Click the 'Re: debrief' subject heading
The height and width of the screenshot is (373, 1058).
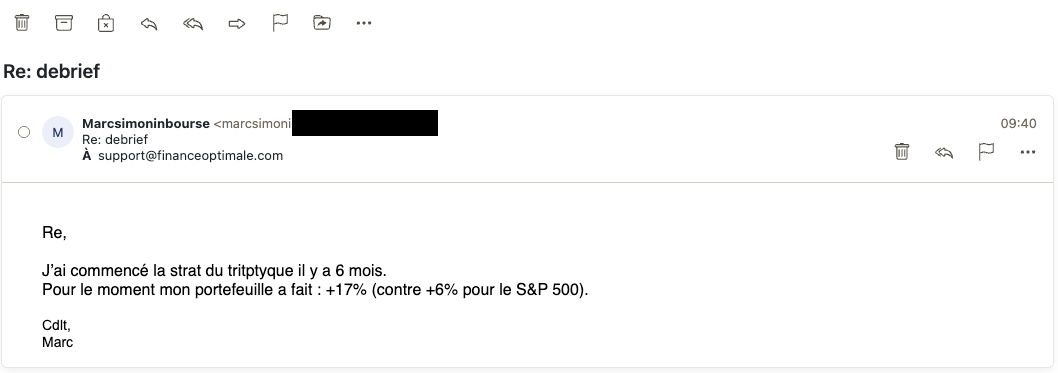pos(51,71)
